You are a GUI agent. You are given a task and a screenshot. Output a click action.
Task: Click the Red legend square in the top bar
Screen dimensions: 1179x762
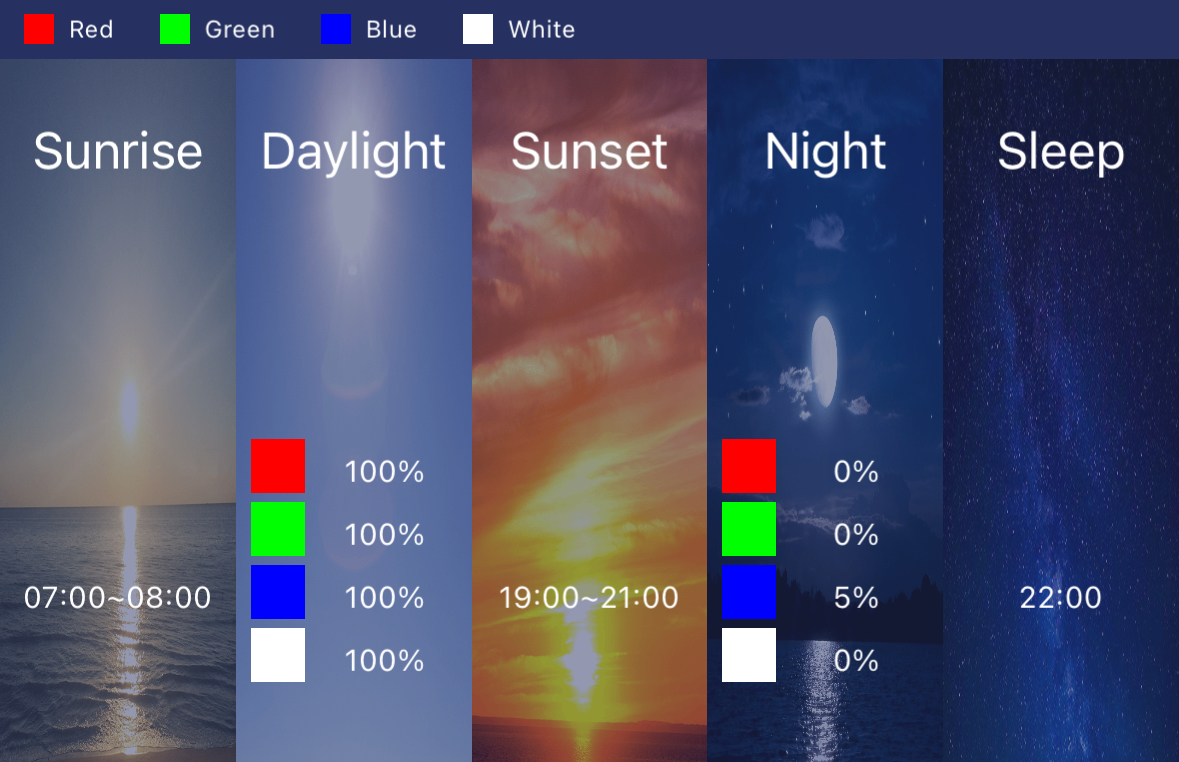tap(39, 29)
